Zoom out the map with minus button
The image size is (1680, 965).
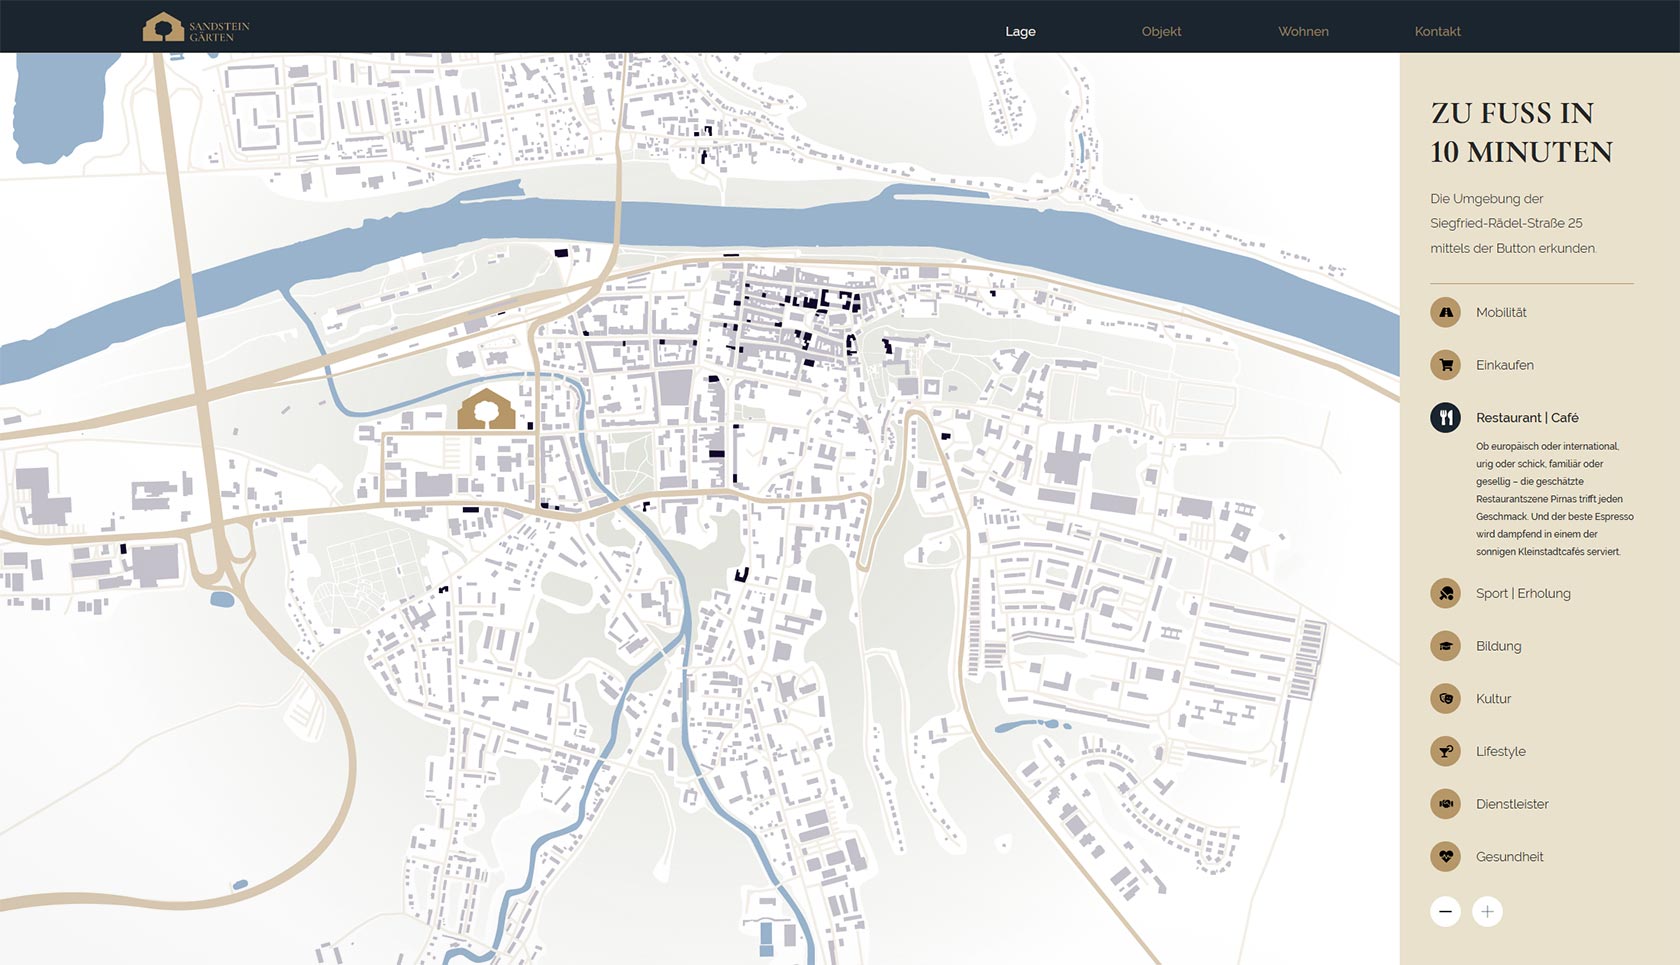[x=1445, y=912]
